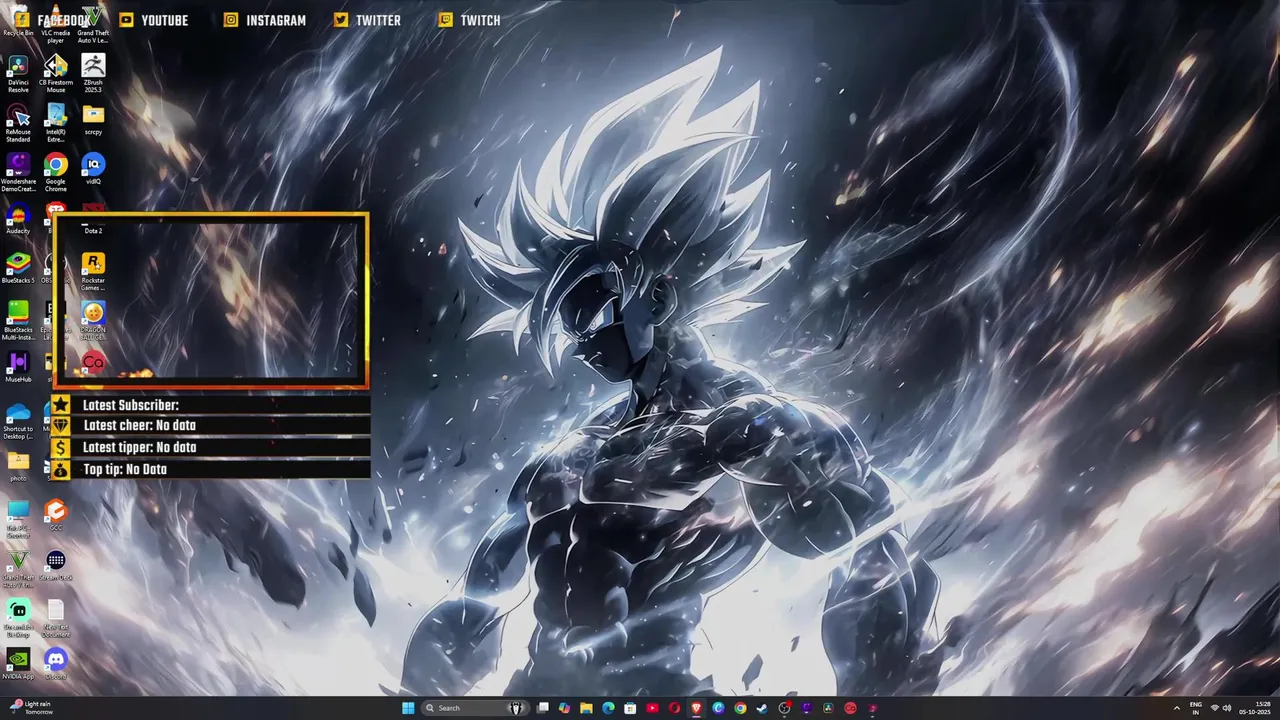Open Microsoft Store from the taskbar
The height and width of the screenshot is (720, 1280).
coord(630,708)
